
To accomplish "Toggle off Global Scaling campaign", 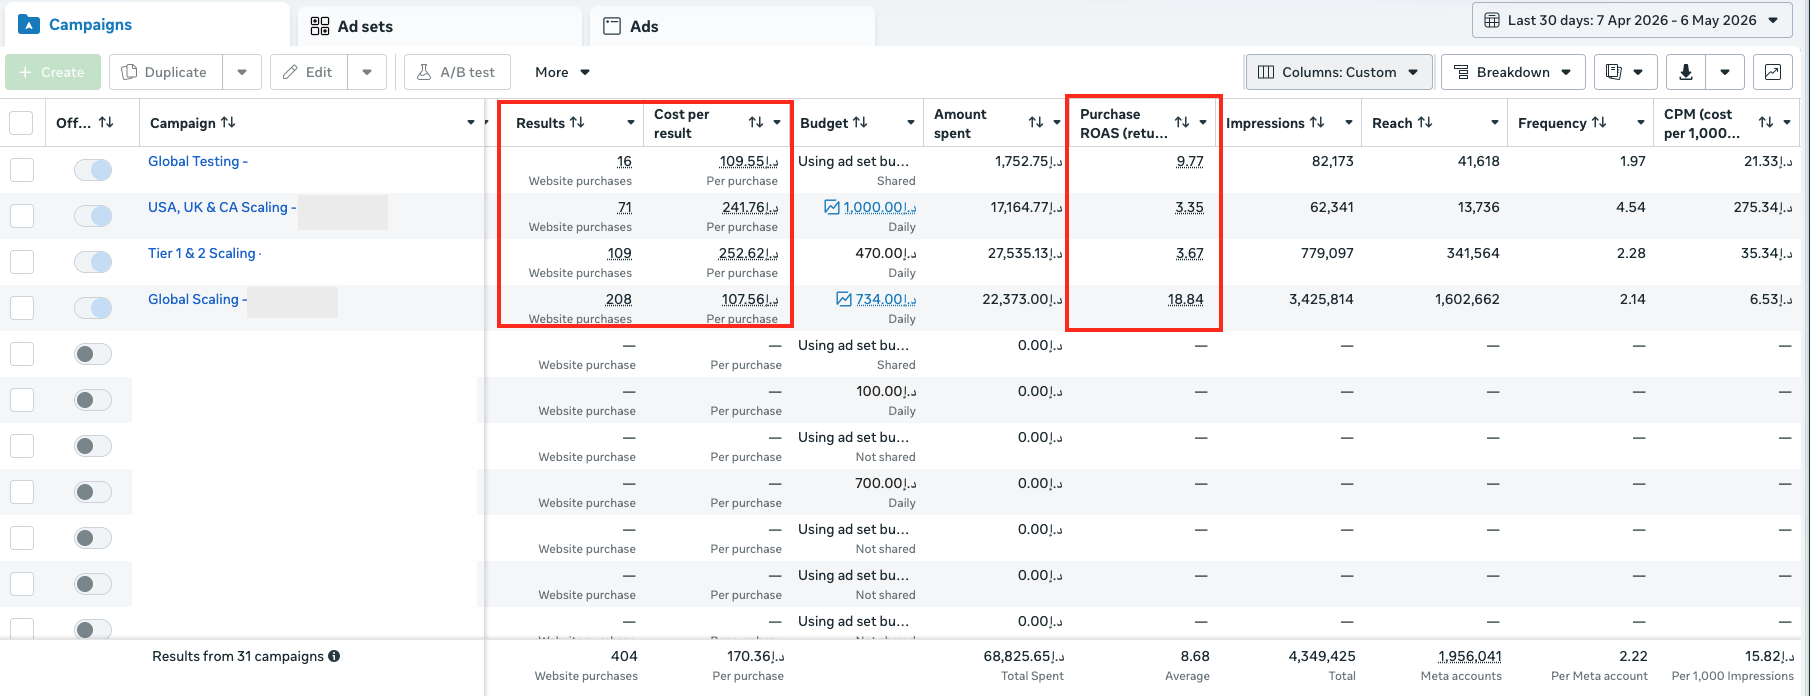I will [93, 308].
